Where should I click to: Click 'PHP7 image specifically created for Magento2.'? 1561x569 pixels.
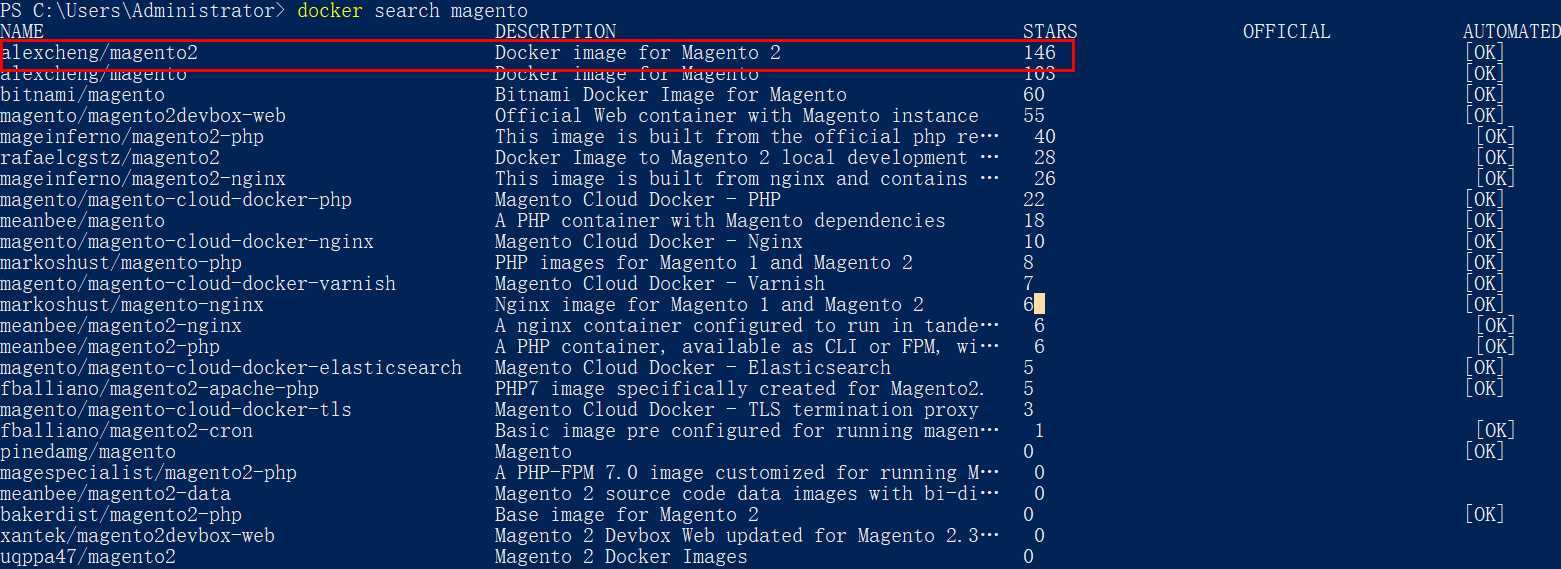click(x=740, y=389)
